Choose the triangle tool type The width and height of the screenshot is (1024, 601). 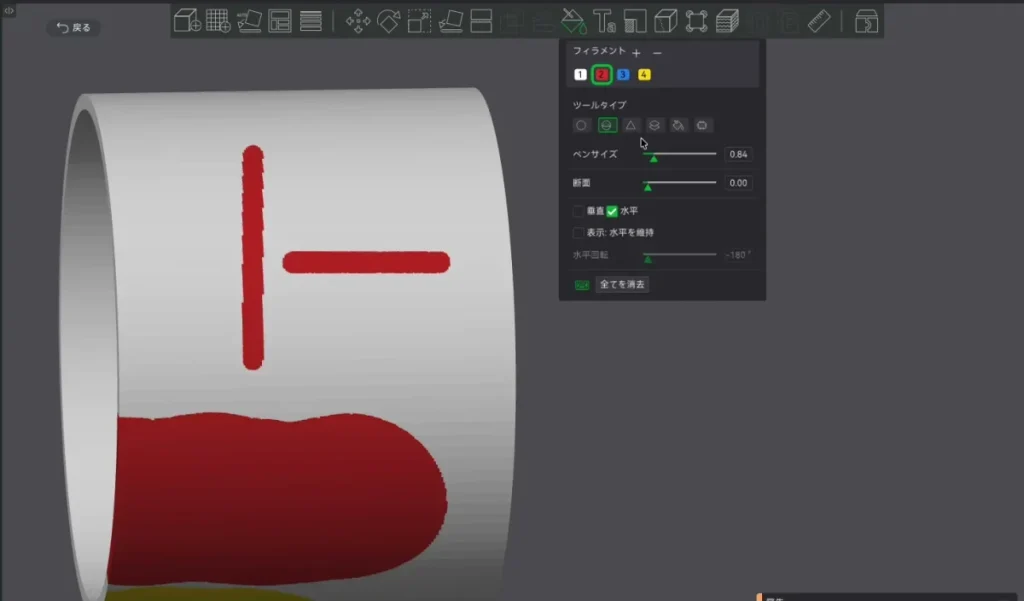point(631,125)
